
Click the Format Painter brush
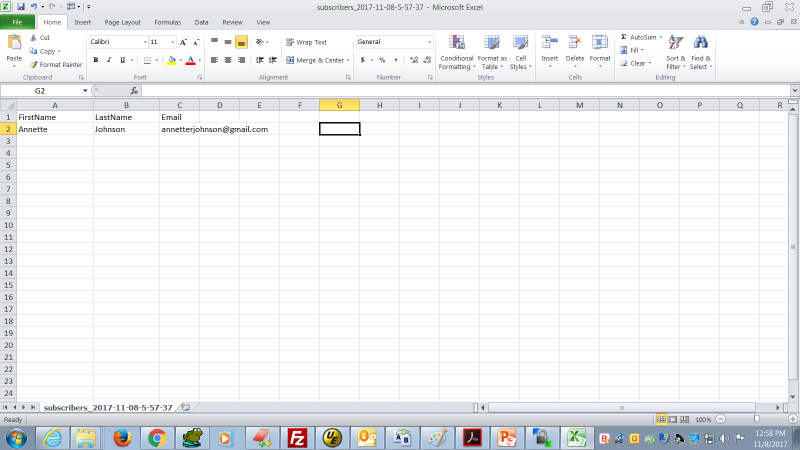[x=34, y=65]
